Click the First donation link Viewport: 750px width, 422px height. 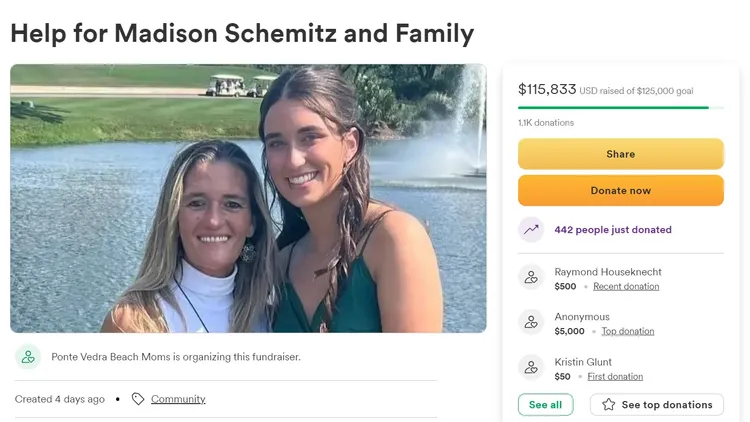tap(615, 377)
